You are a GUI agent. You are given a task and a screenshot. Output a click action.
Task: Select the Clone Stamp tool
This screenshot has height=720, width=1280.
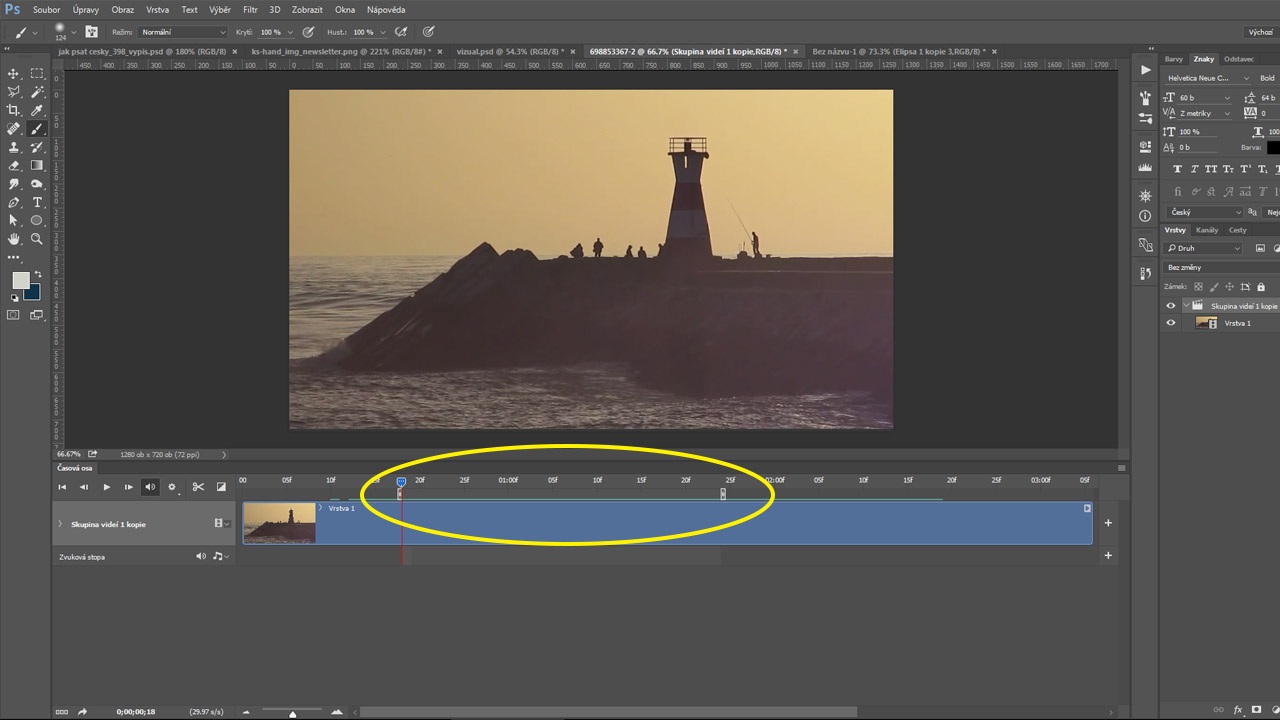point(14,147)
